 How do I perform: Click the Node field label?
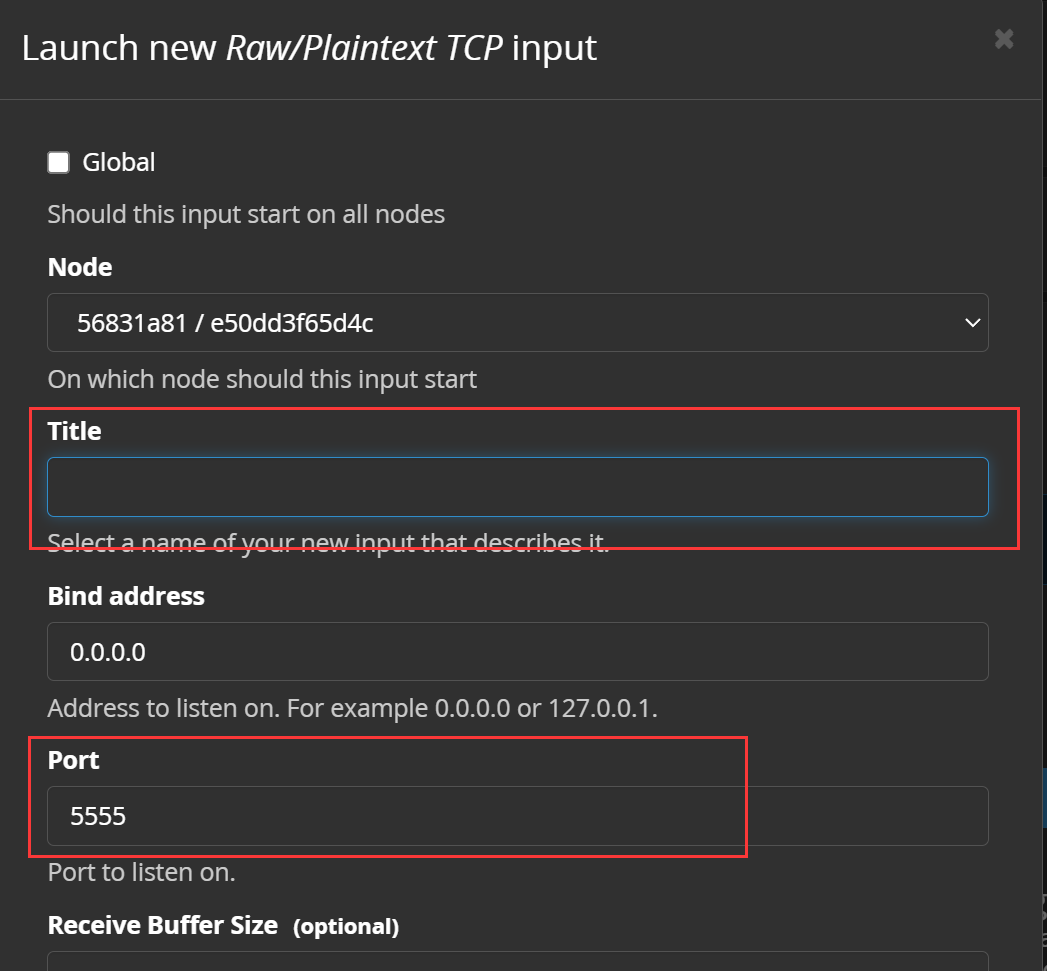[x=79, y=267]
